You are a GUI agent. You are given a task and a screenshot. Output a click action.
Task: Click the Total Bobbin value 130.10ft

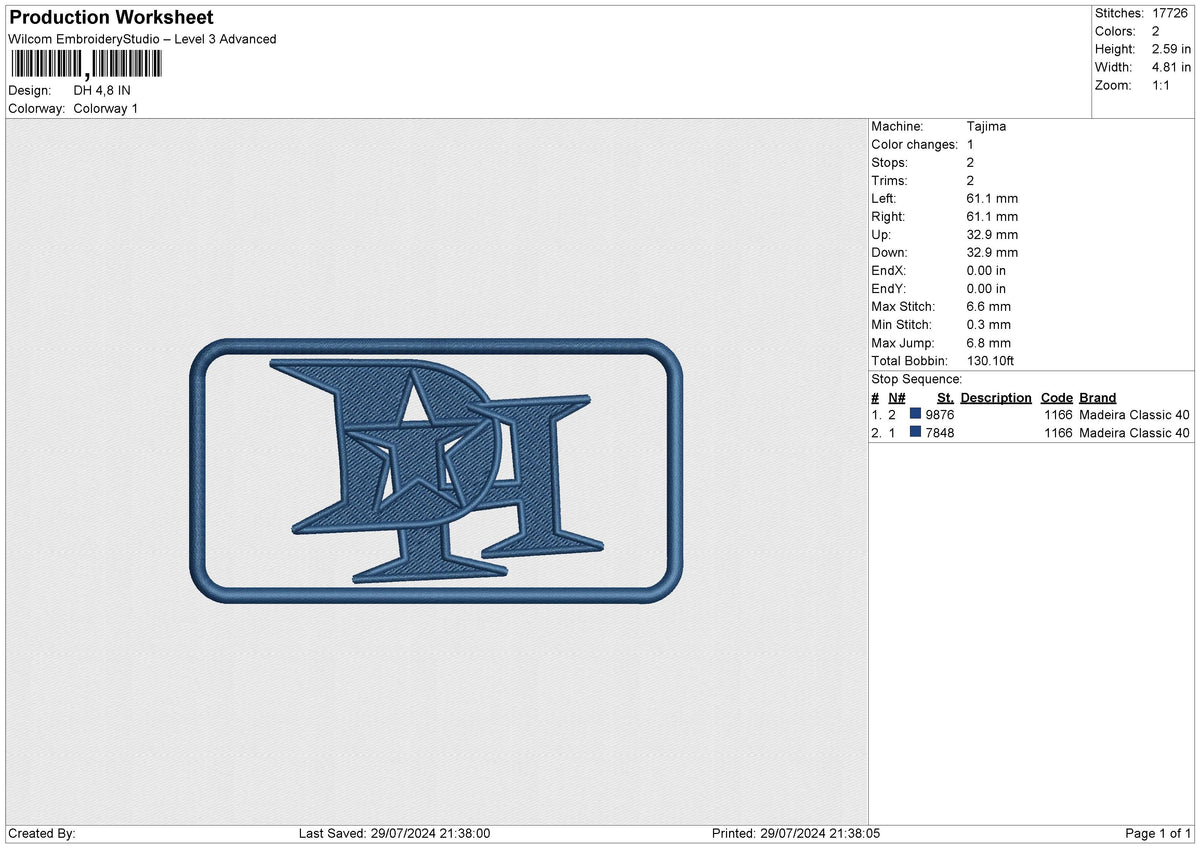click(x=991, y=360)
